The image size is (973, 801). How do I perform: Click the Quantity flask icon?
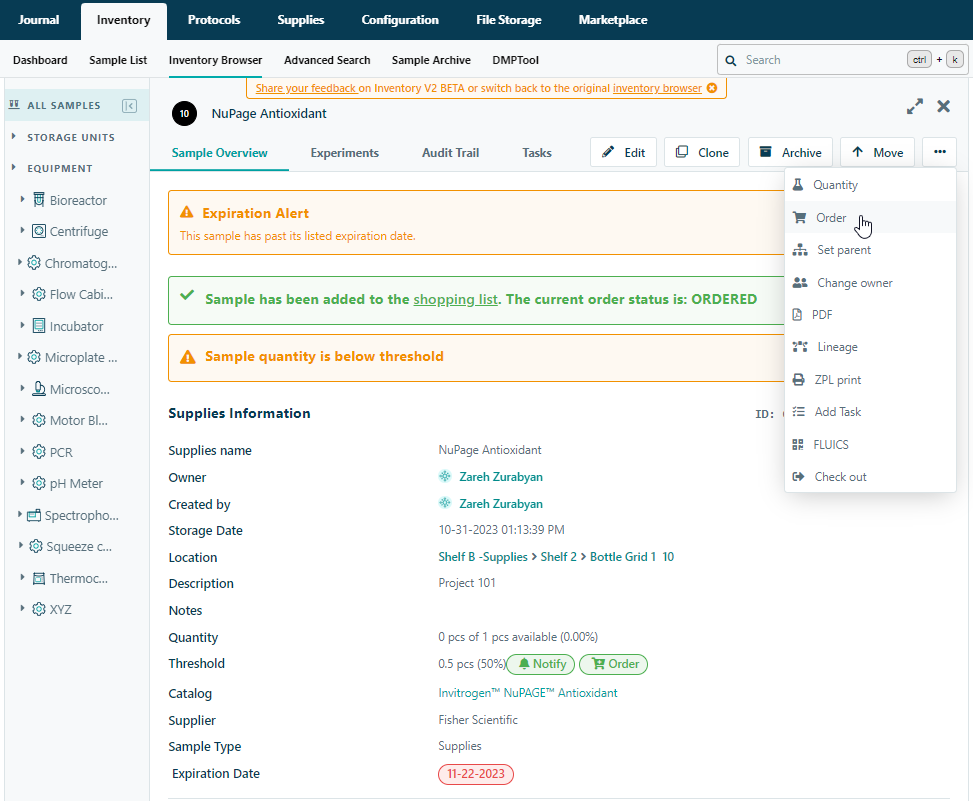tap(798, 185)
